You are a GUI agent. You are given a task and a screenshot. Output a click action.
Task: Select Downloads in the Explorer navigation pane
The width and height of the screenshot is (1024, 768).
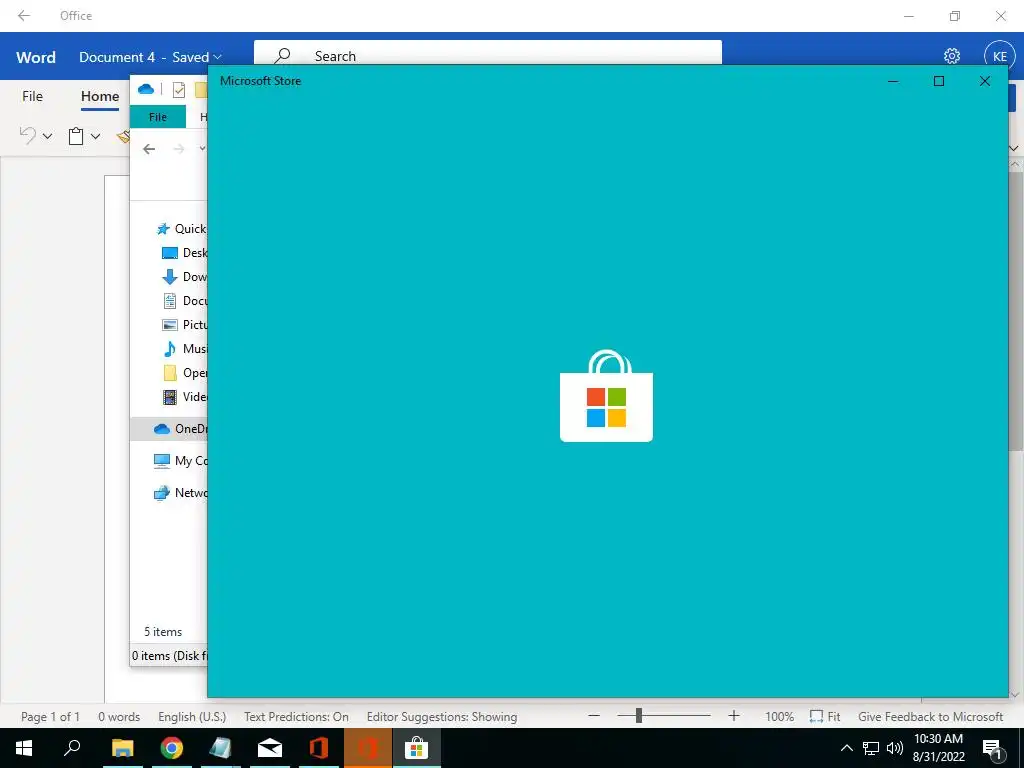[184, 276]
